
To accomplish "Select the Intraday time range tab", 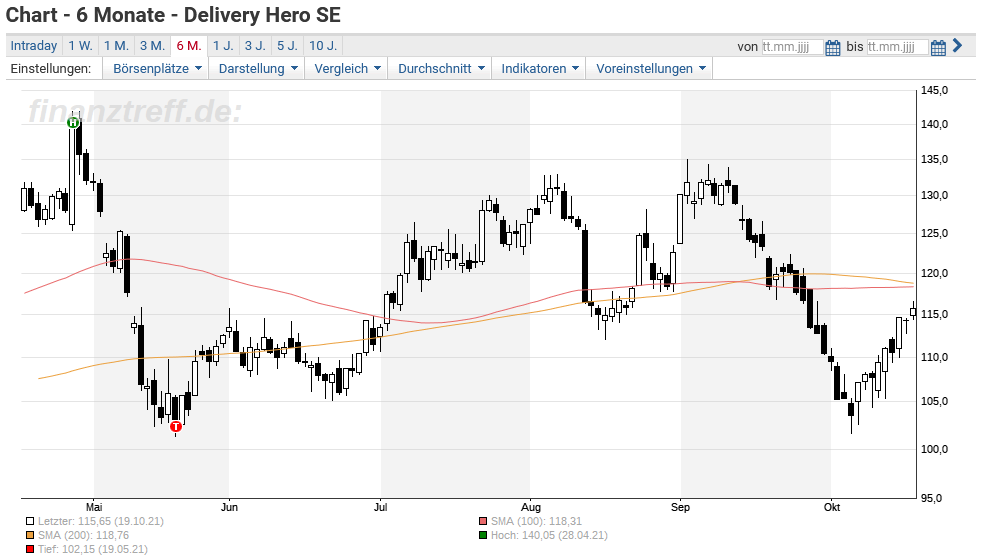I will pyautogui.click(x=33, y=46).
